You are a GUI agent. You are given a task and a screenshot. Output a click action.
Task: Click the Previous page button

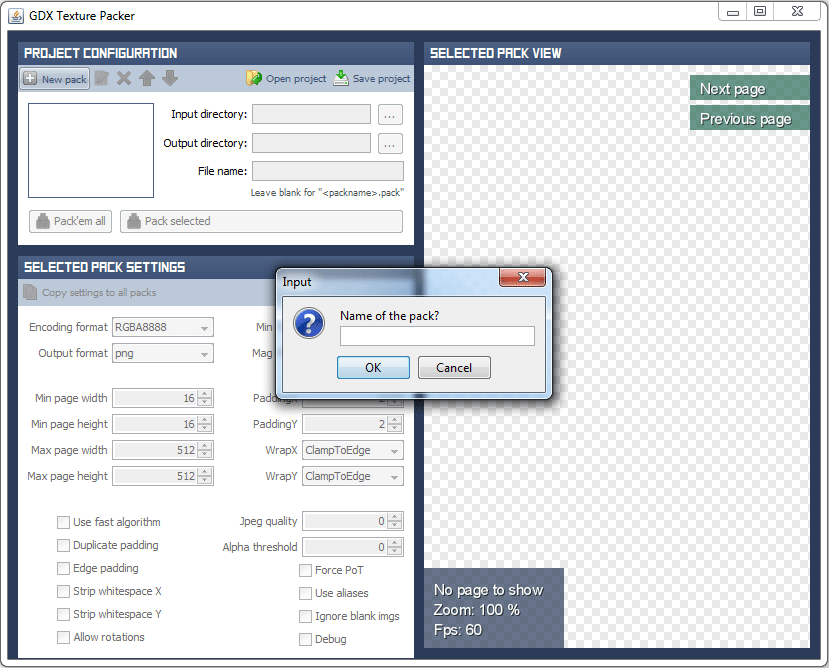(x=749, y=118)
